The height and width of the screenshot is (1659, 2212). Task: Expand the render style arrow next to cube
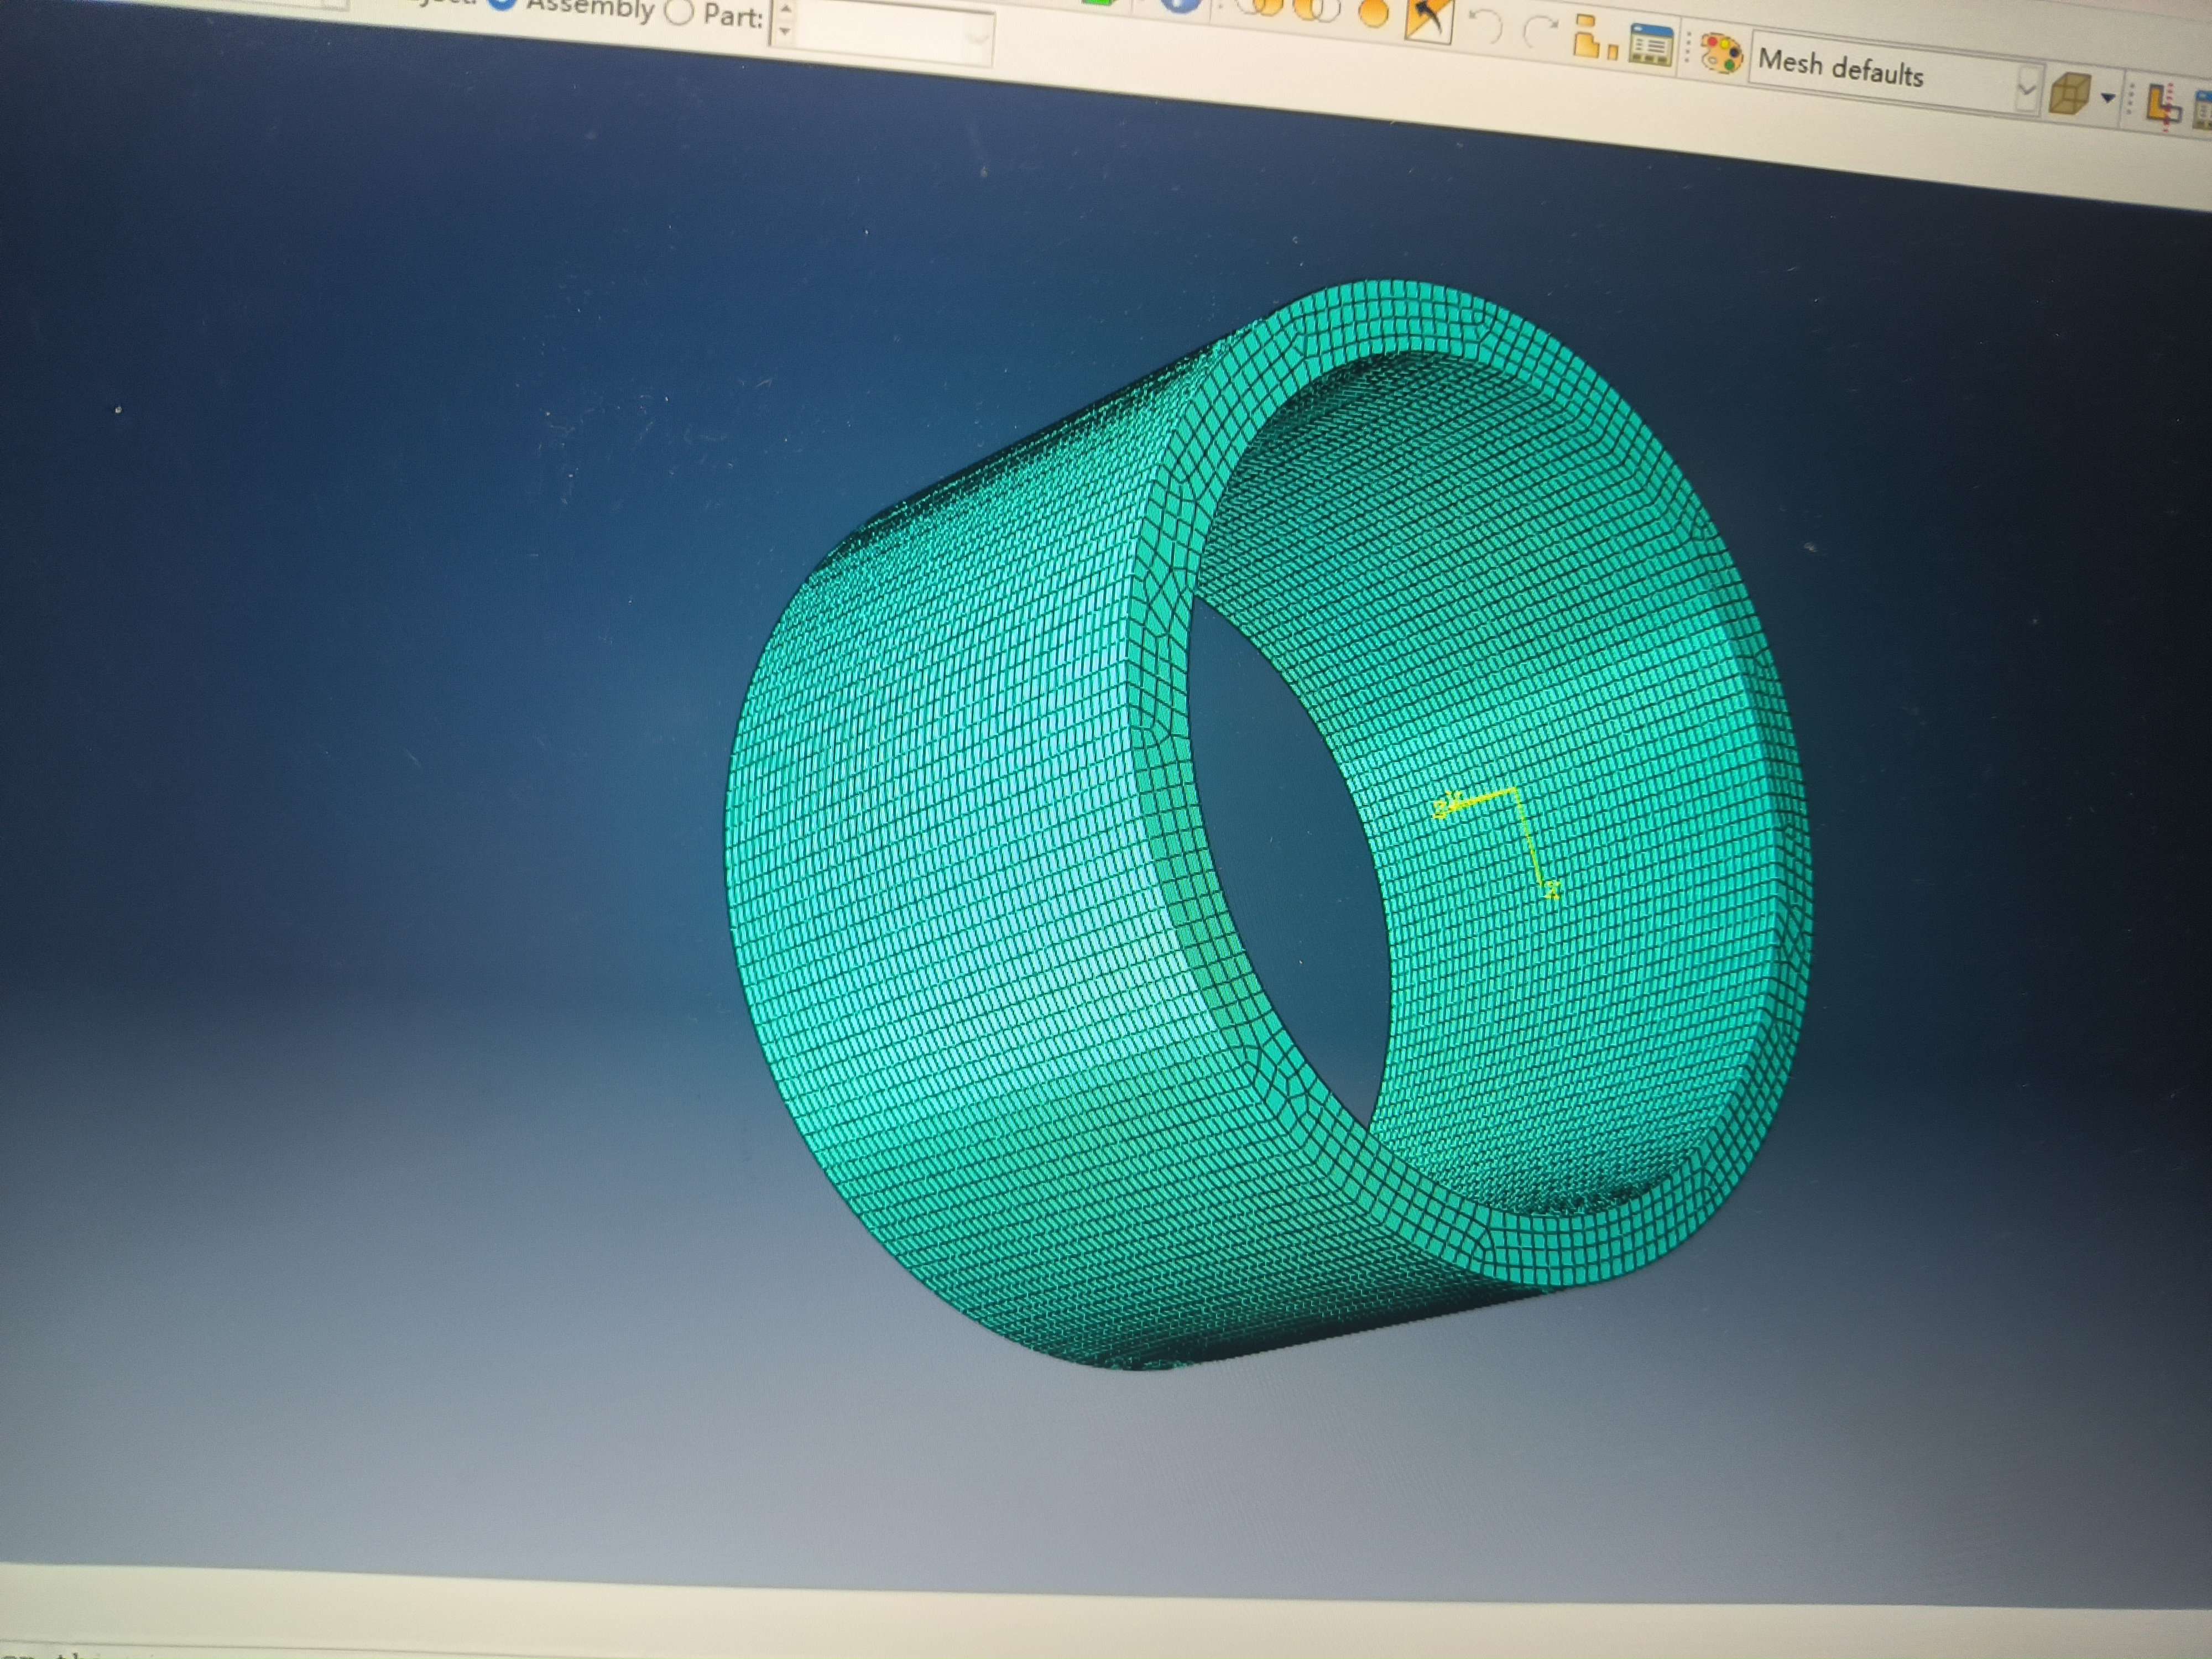[2108, 98]
